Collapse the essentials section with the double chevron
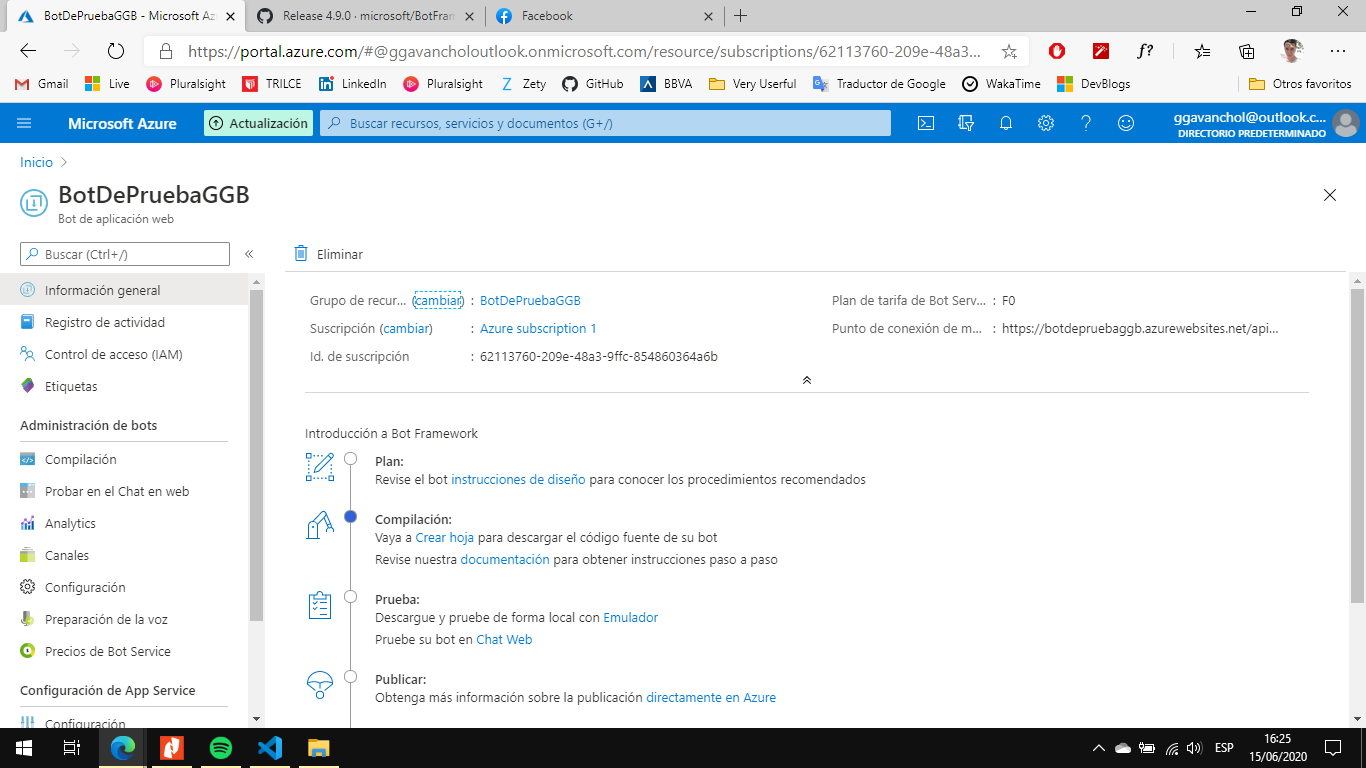 point(807,380)
